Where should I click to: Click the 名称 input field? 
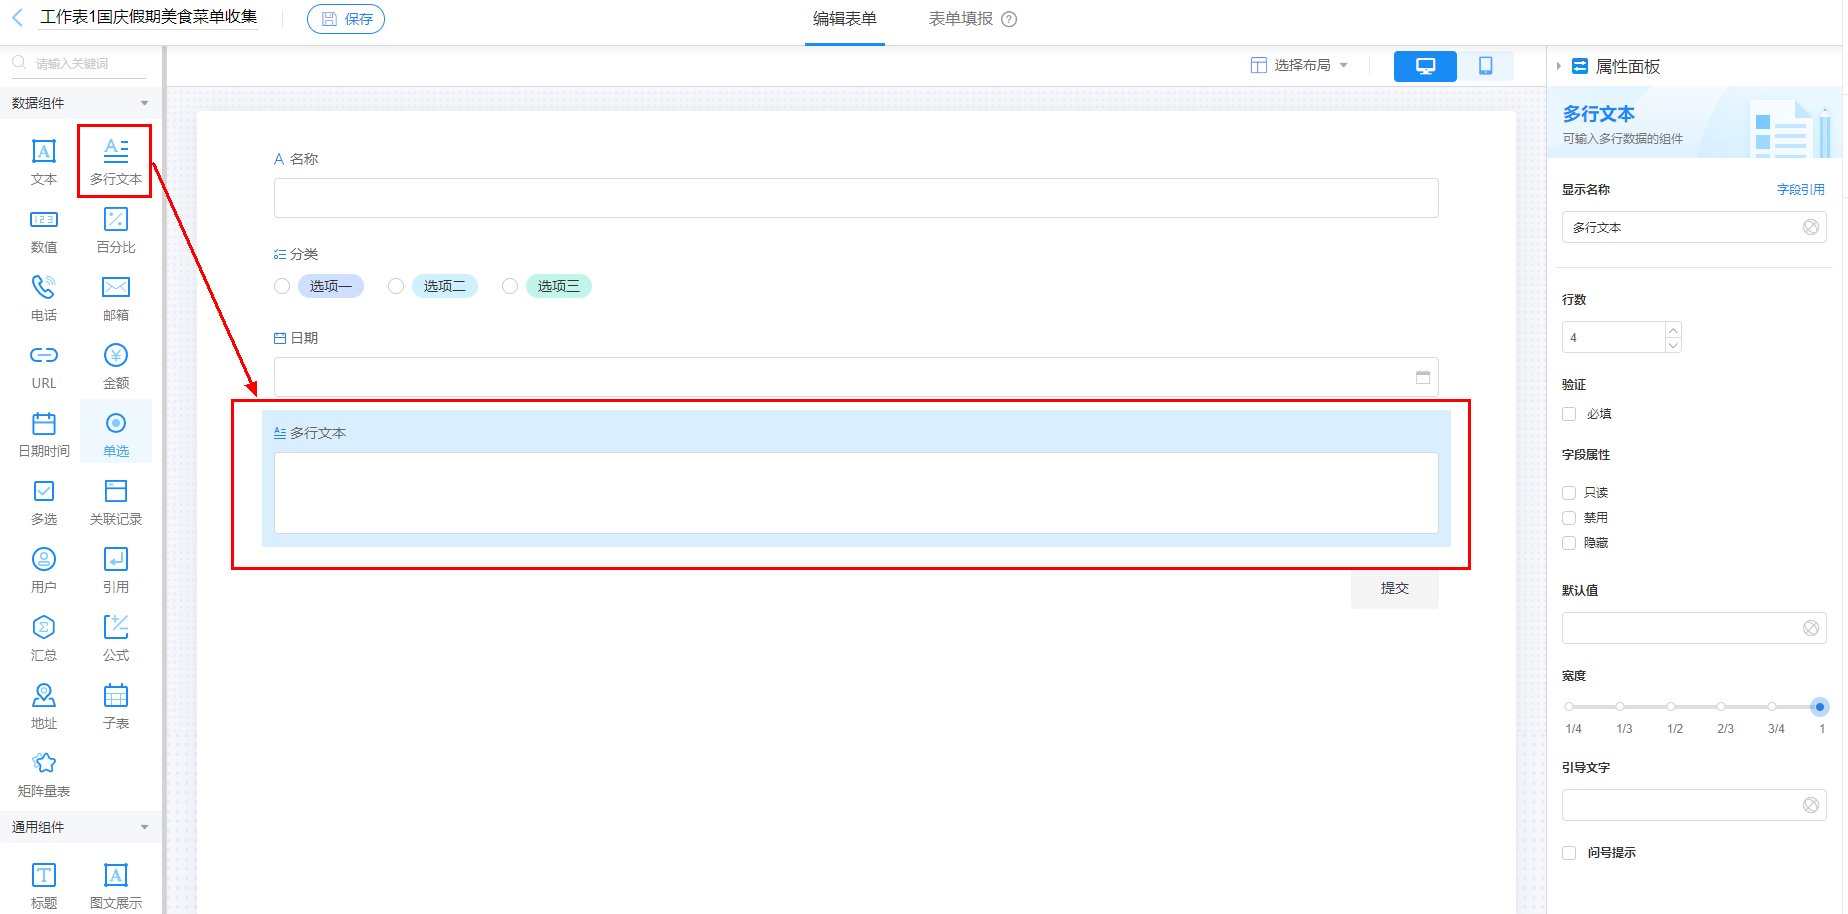856,198
